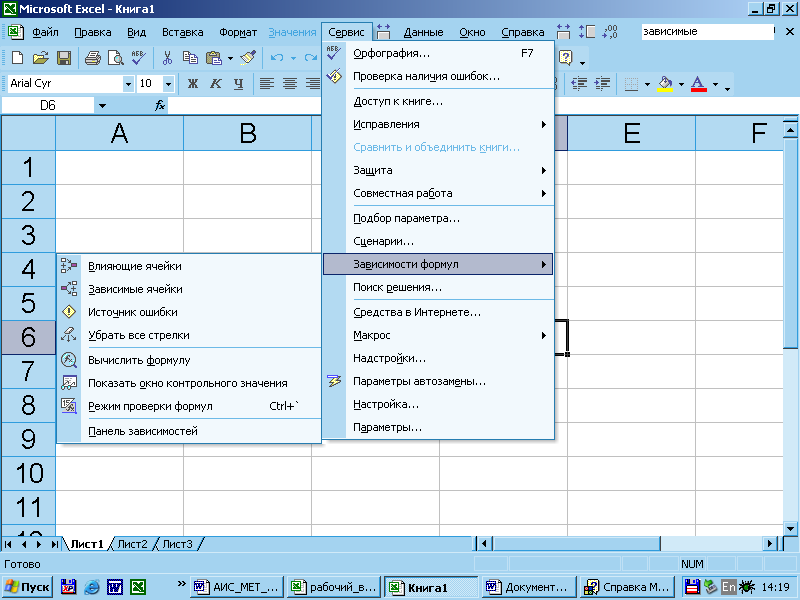Click the New workbook icon
Image resolution: width=800 pixels, height=600 pixels.
[x=17, y=58]
